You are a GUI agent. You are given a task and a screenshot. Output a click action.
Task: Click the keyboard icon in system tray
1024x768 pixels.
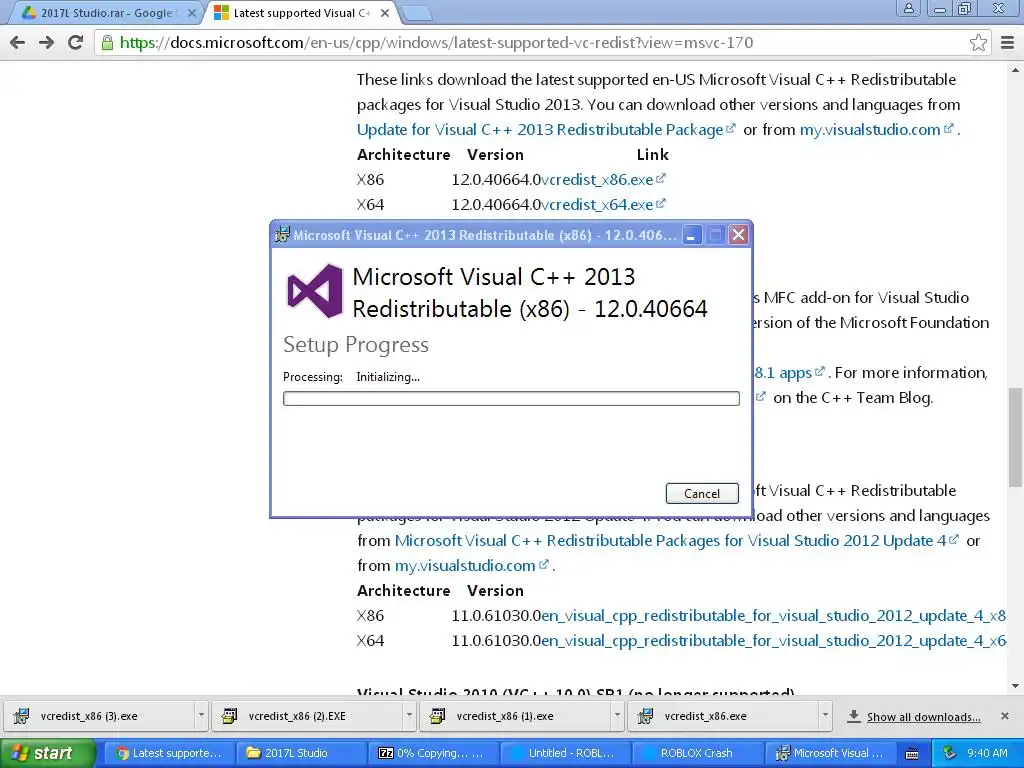[x=912, y=754]
